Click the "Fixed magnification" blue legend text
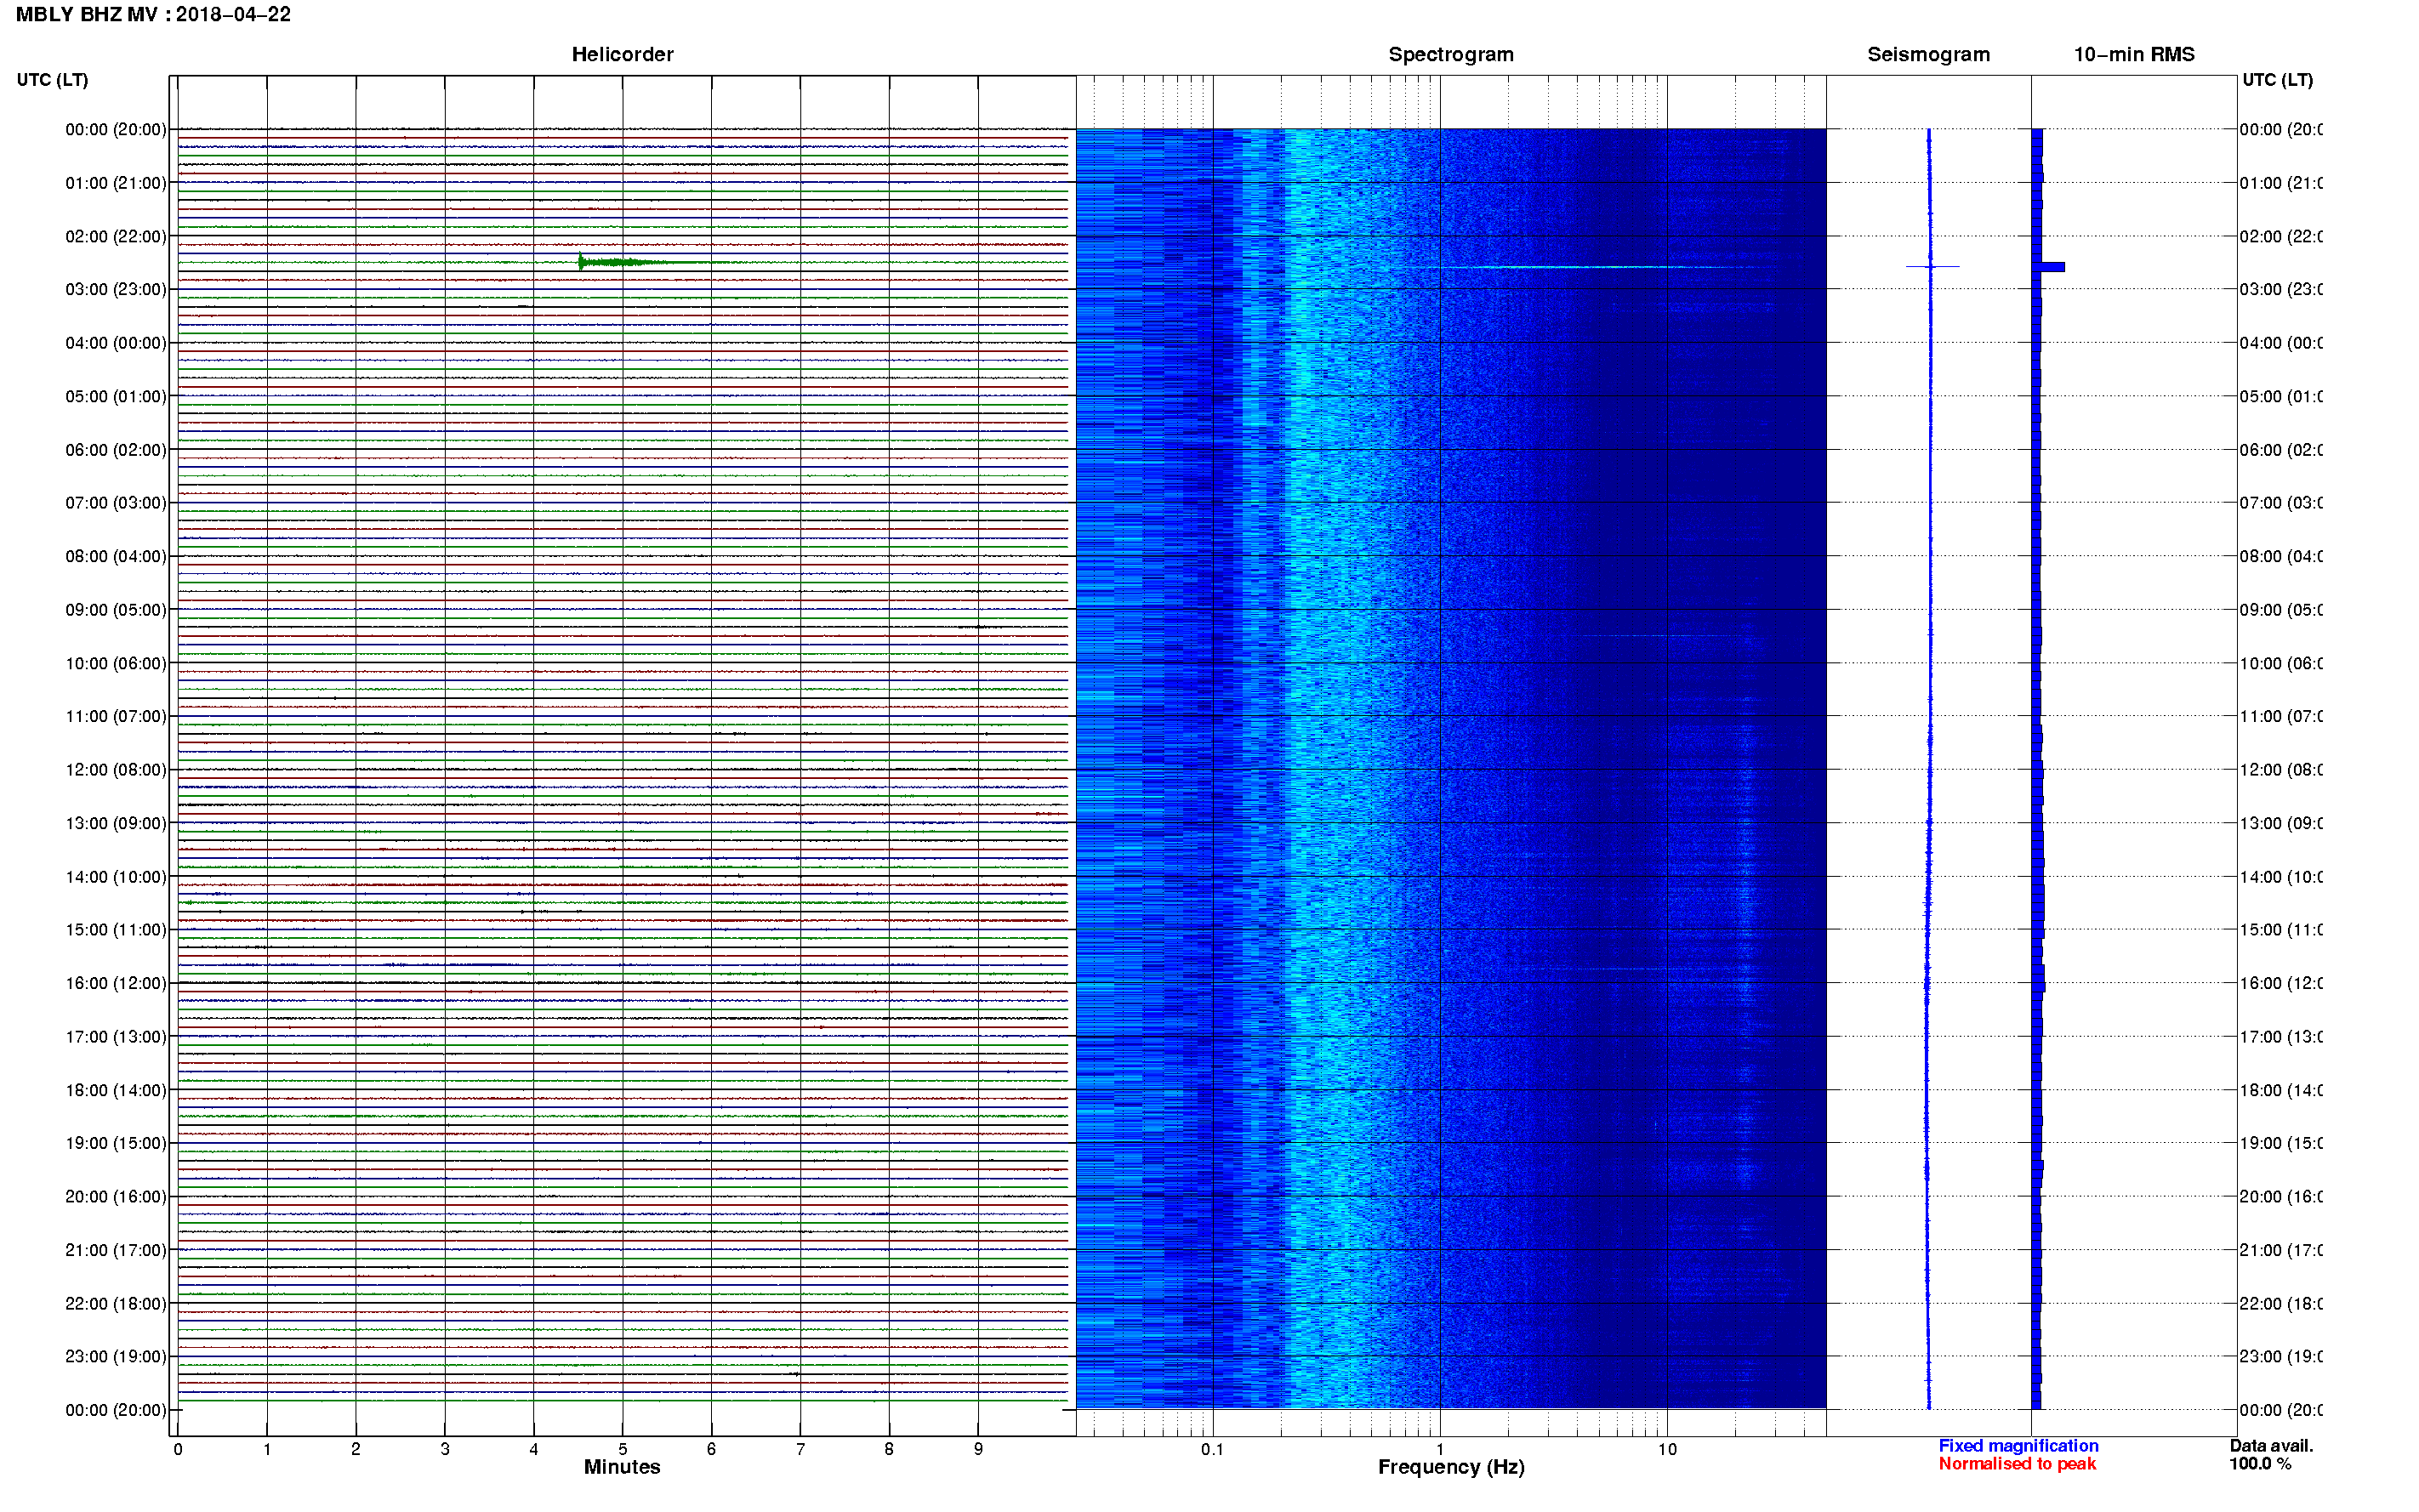This screenshot has width=2419, height=1512. (x=2018, y=1445)
